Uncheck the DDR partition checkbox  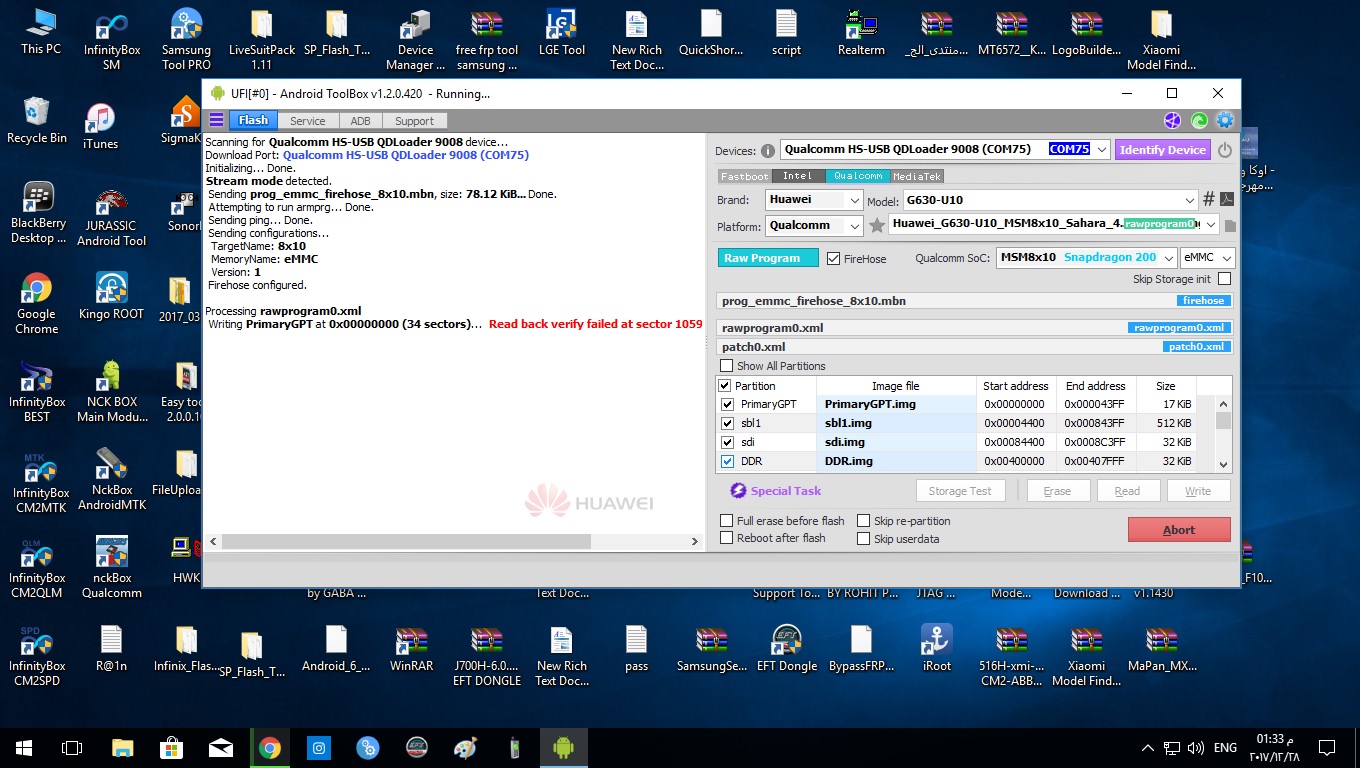point(727,461)
